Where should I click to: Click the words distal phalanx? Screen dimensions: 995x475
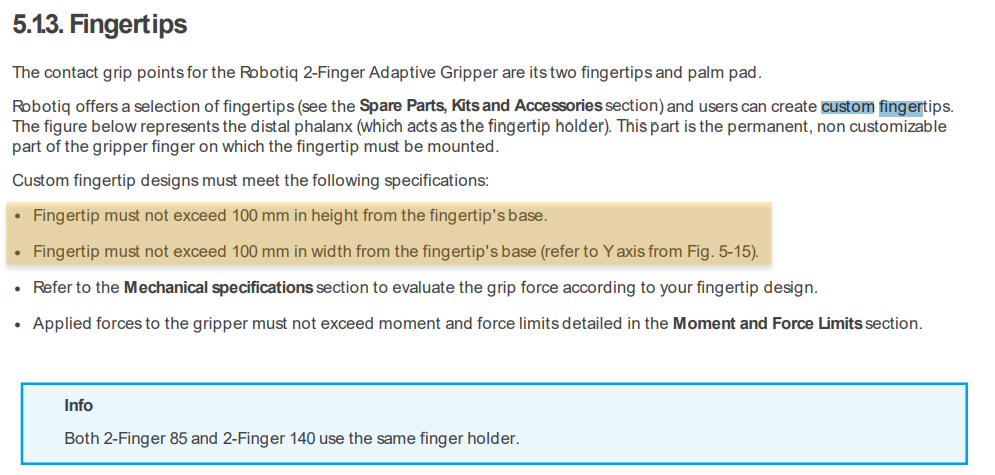click(x=304, y=126)
